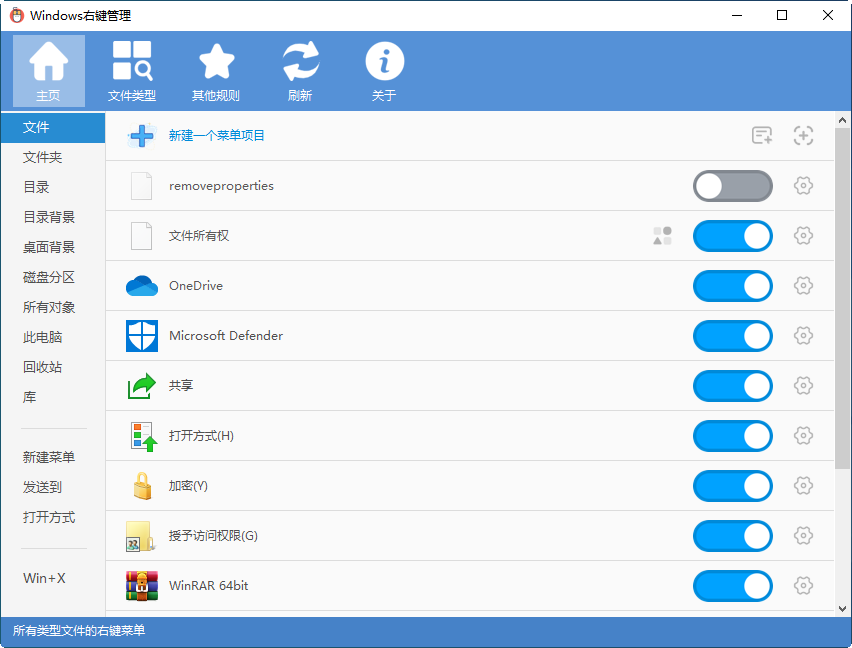Click the vertical scrollbar thumb
Screen dimensions: 852x648
tap(842, 298)
